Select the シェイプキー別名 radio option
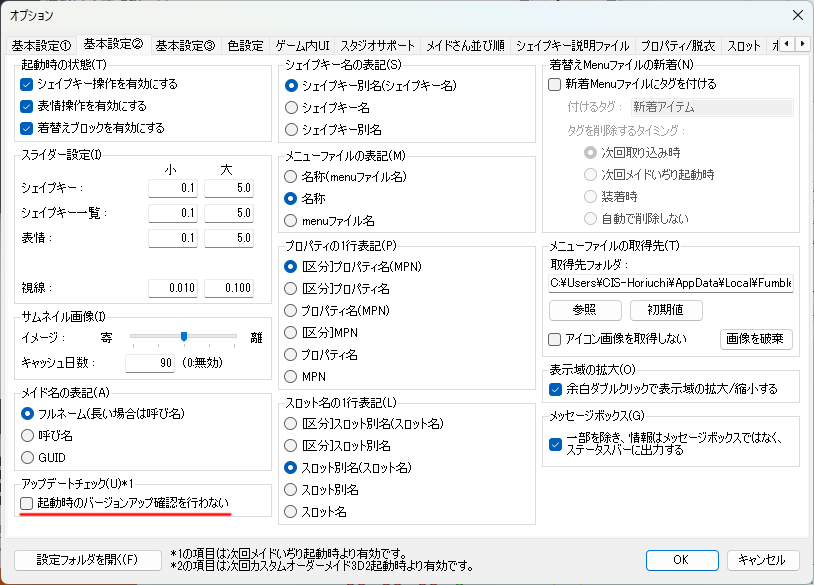This screenshot has height=585, width=814. click(x=292, y=129)
